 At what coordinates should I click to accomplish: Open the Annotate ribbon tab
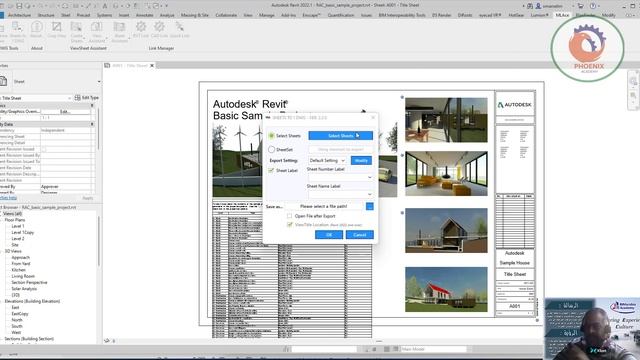click(x=144, y=15)
